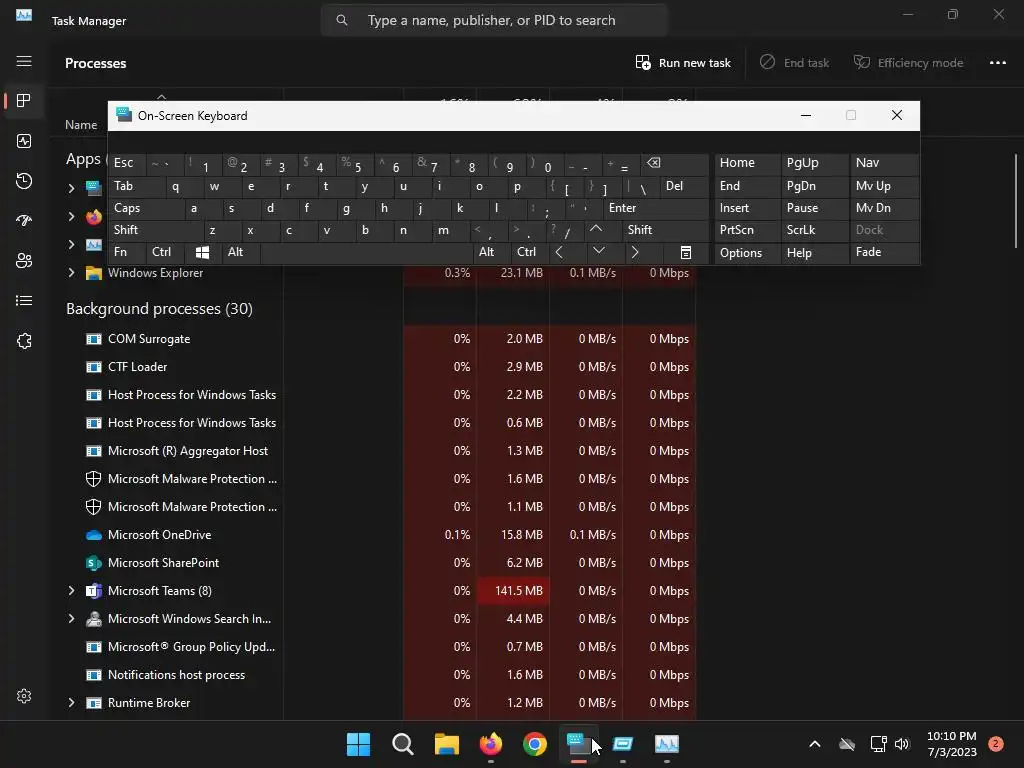Expand the first app row under Apps
The width and height of the screenshot is (1024, 768).
click(71, 188)
